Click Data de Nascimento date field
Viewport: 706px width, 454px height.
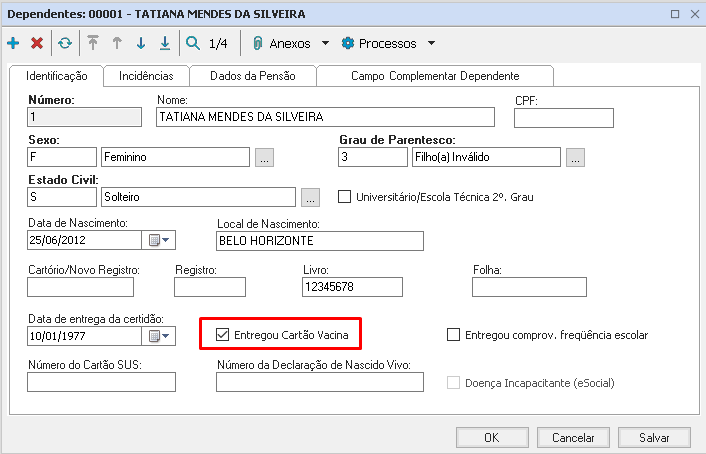click(x=84, y=240)
